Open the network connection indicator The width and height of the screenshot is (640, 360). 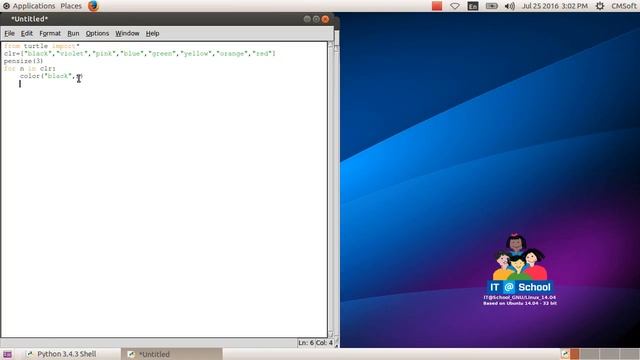point(455,6)
